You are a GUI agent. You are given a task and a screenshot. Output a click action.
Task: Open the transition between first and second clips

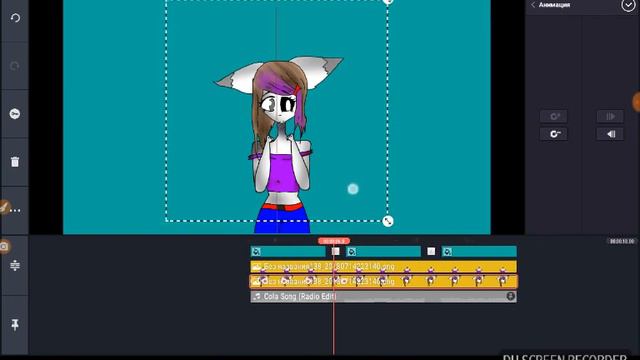tap(336, 251)
